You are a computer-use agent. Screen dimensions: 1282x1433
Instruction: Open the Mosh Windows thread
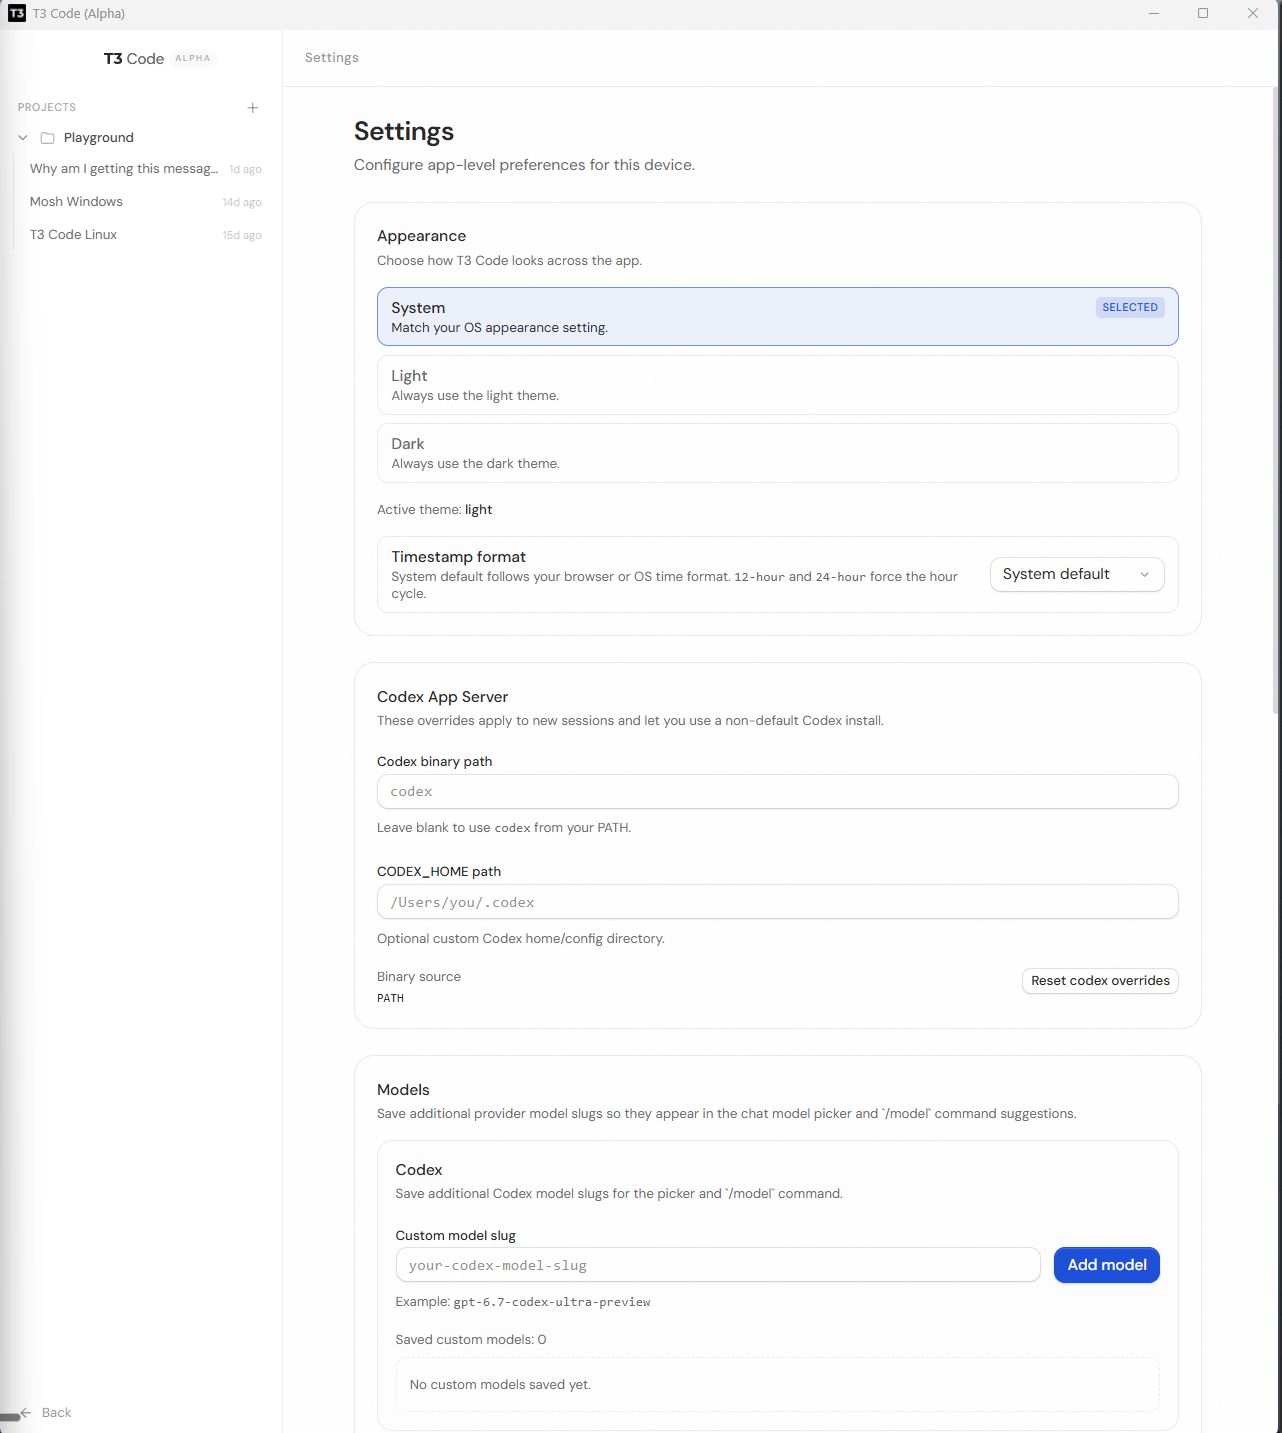pyautogui.click(x=76, y=202)
